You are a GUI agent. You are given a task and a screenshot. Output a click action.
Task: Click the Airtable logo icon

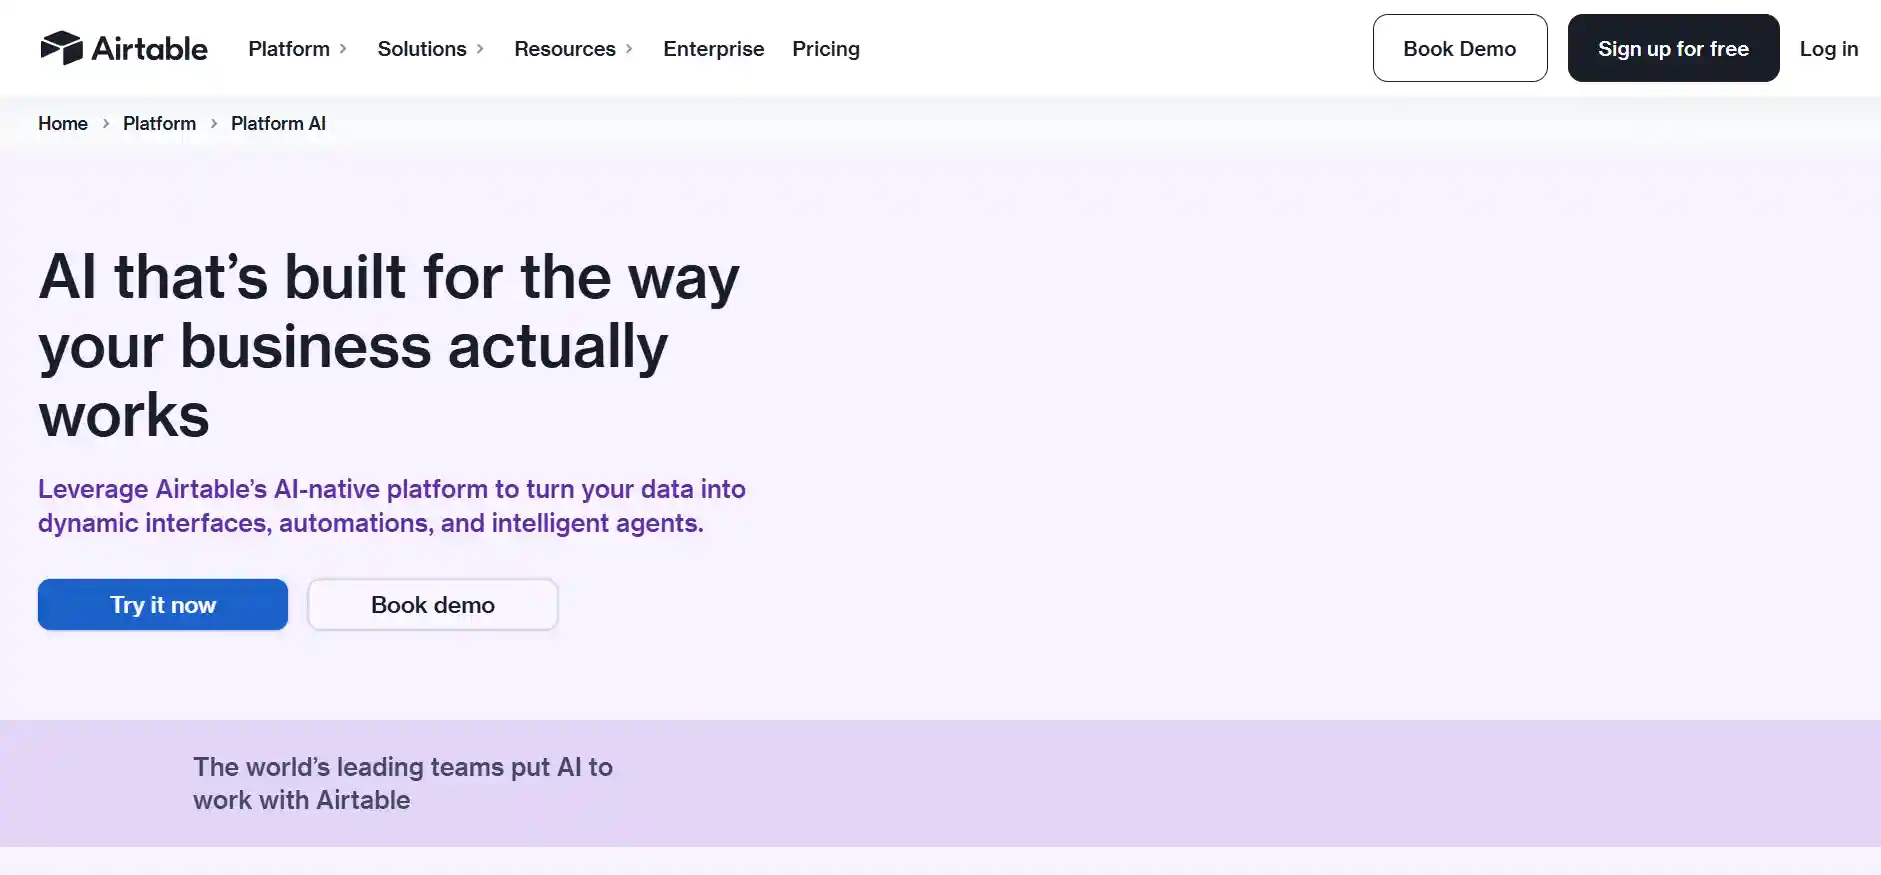pyautogui.click(x=63, y=46)
